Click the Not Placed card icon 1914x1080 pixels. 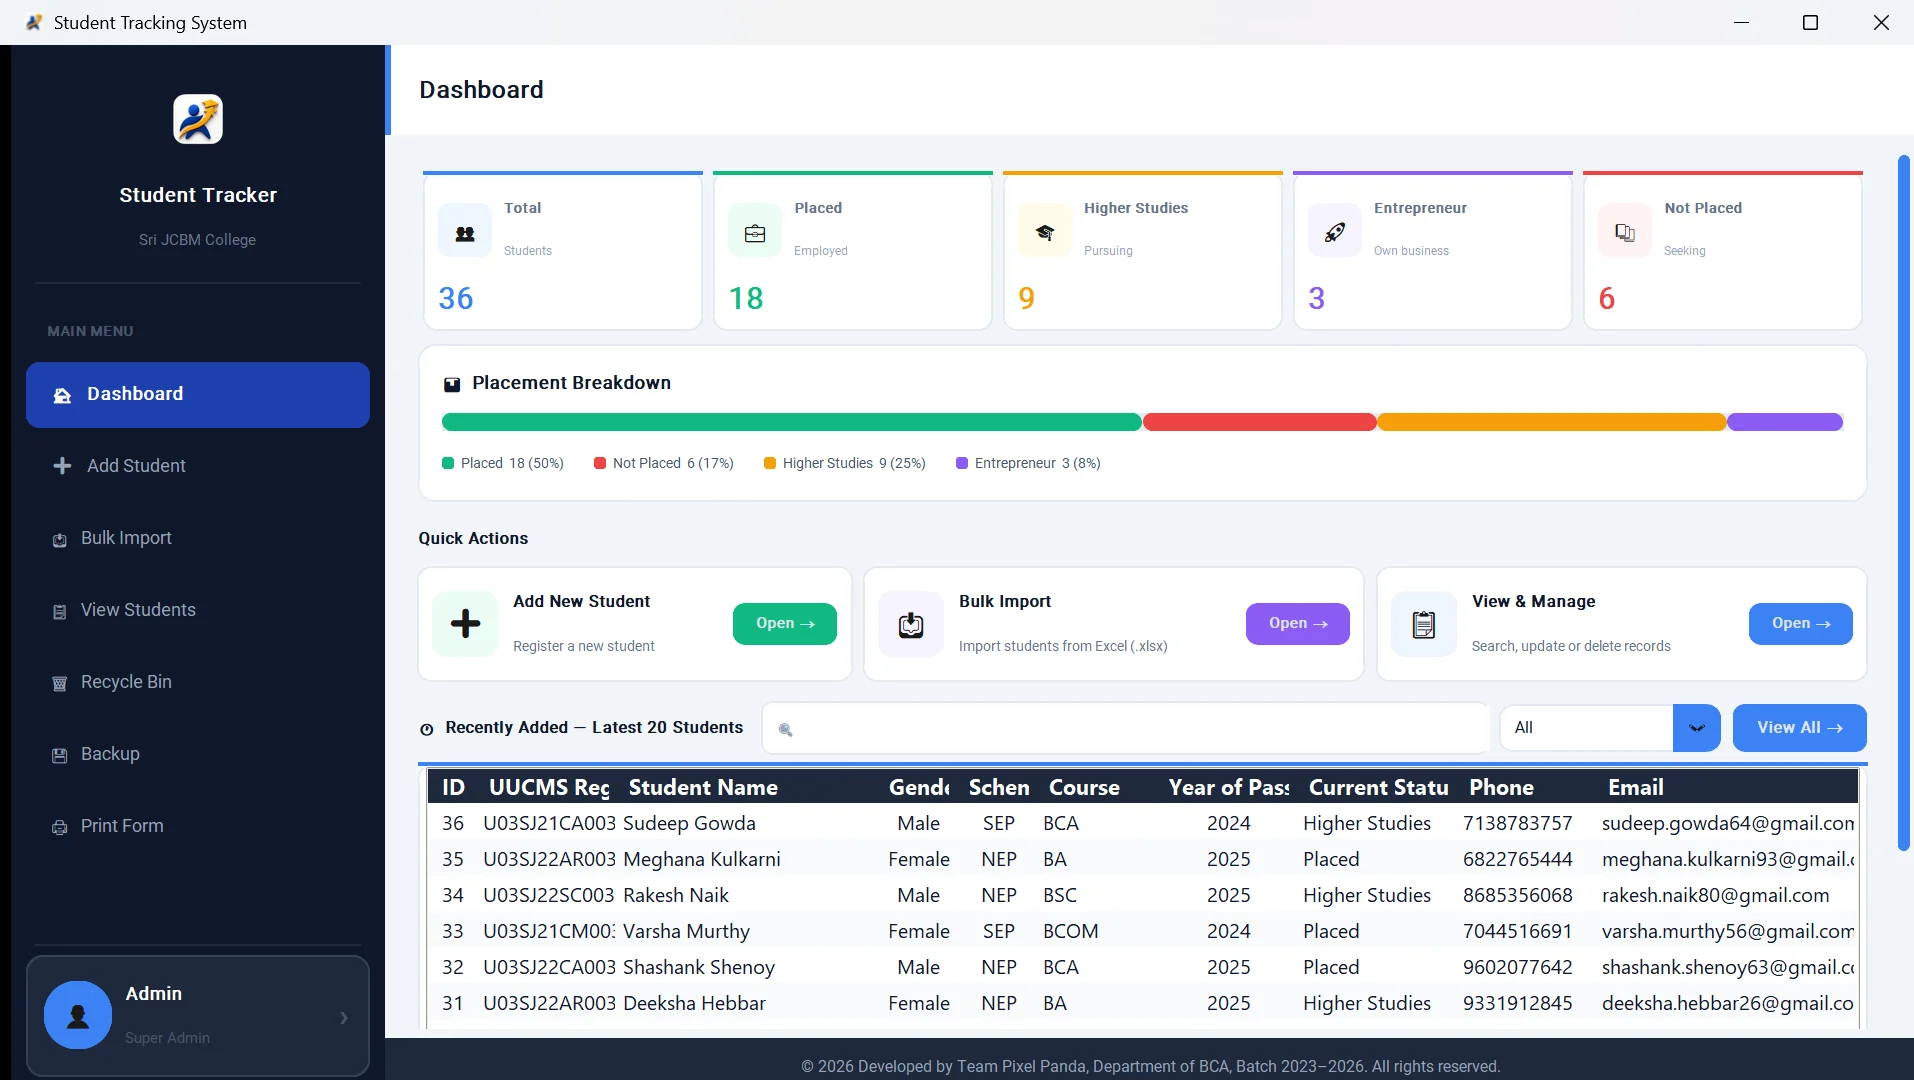[1625, 233]
